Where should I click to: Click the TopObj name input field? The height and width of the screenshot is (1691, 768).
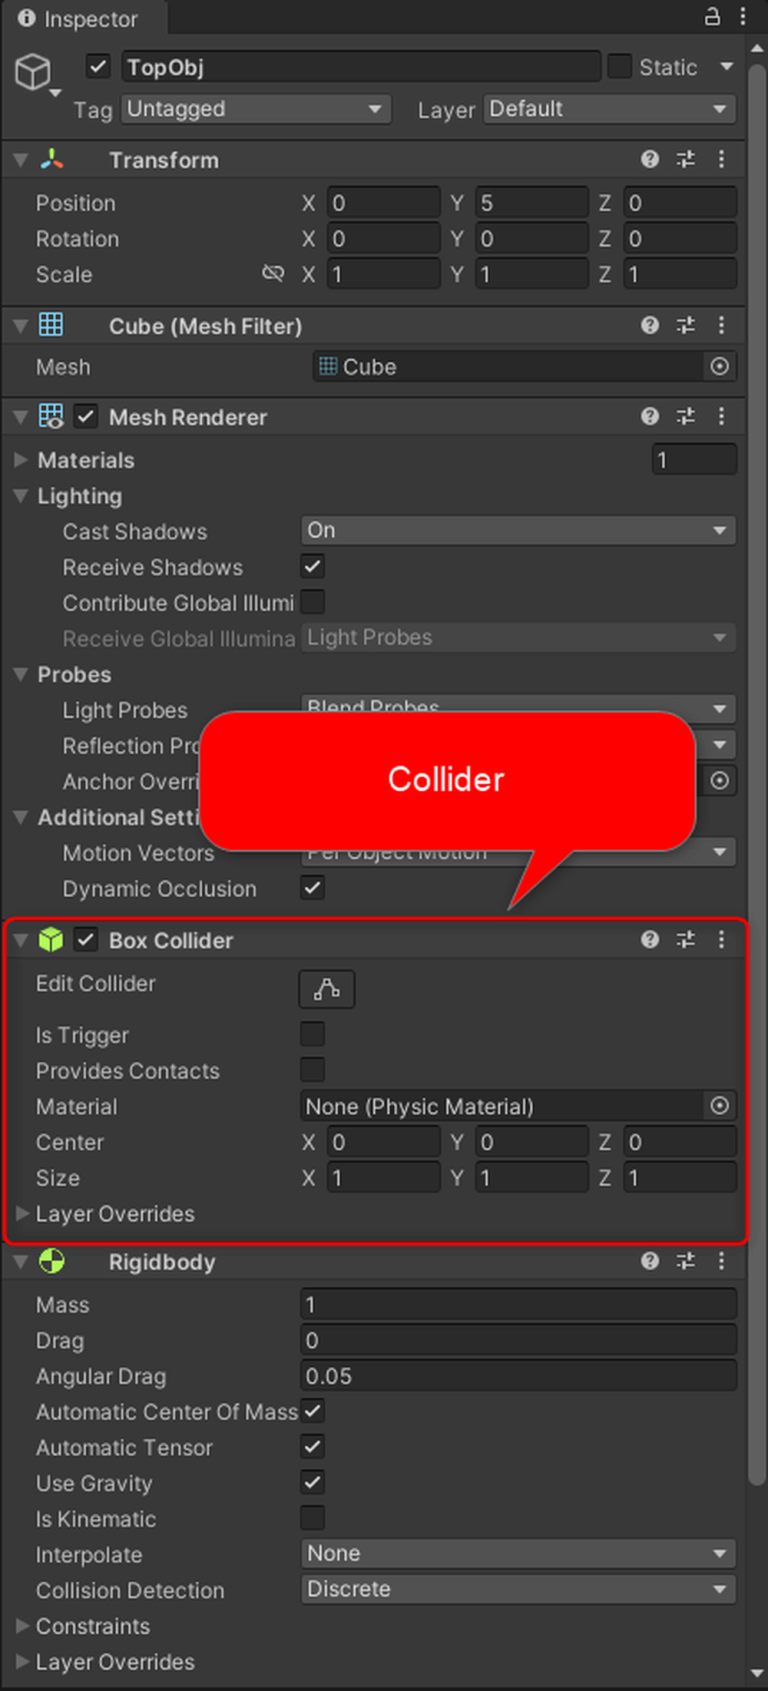tap(360, 67)
